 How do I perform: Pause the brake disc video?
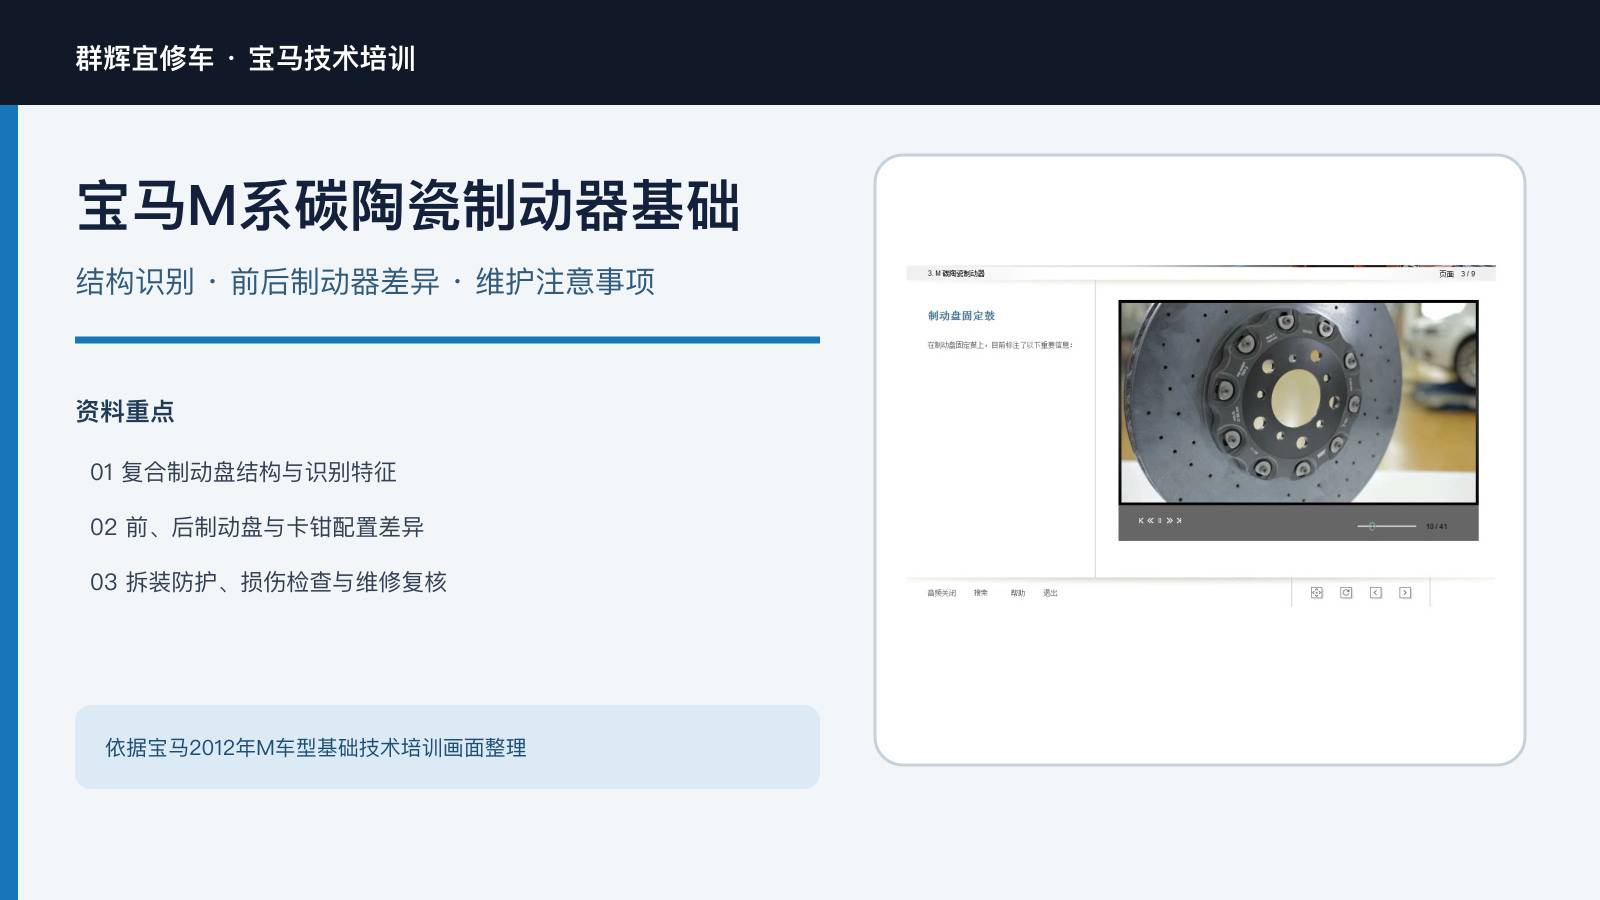pyautogui.click(x=1160, y=520)
